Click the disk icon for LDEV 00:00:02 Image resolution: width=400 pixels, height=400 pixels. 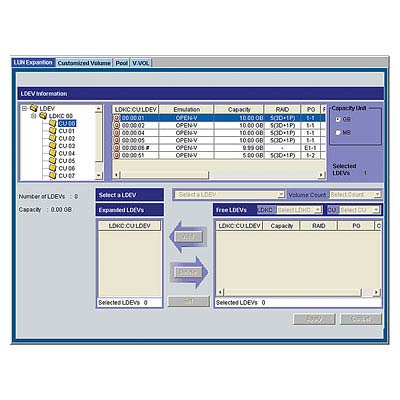[116, 125]
